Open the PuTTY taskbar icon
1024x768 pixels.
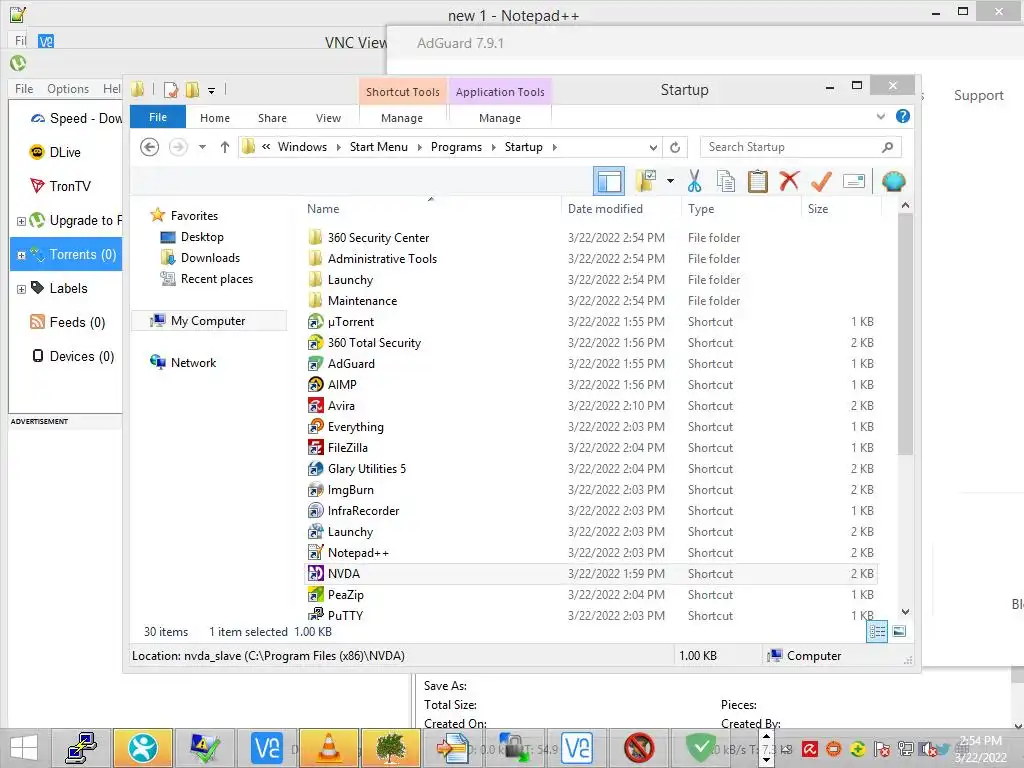click(81, 748)
